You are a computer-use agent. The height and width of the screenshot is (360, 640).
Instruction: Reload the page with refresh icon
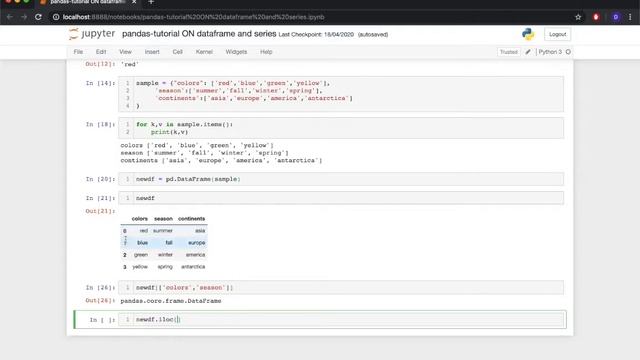(38, 17)
